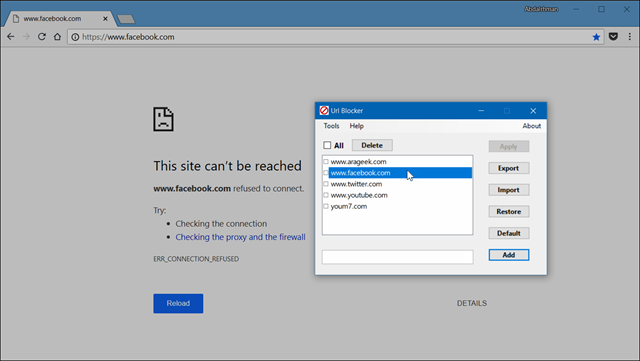Toggle the All checkbox
This screenshot has height=361, width=640.
327,145
